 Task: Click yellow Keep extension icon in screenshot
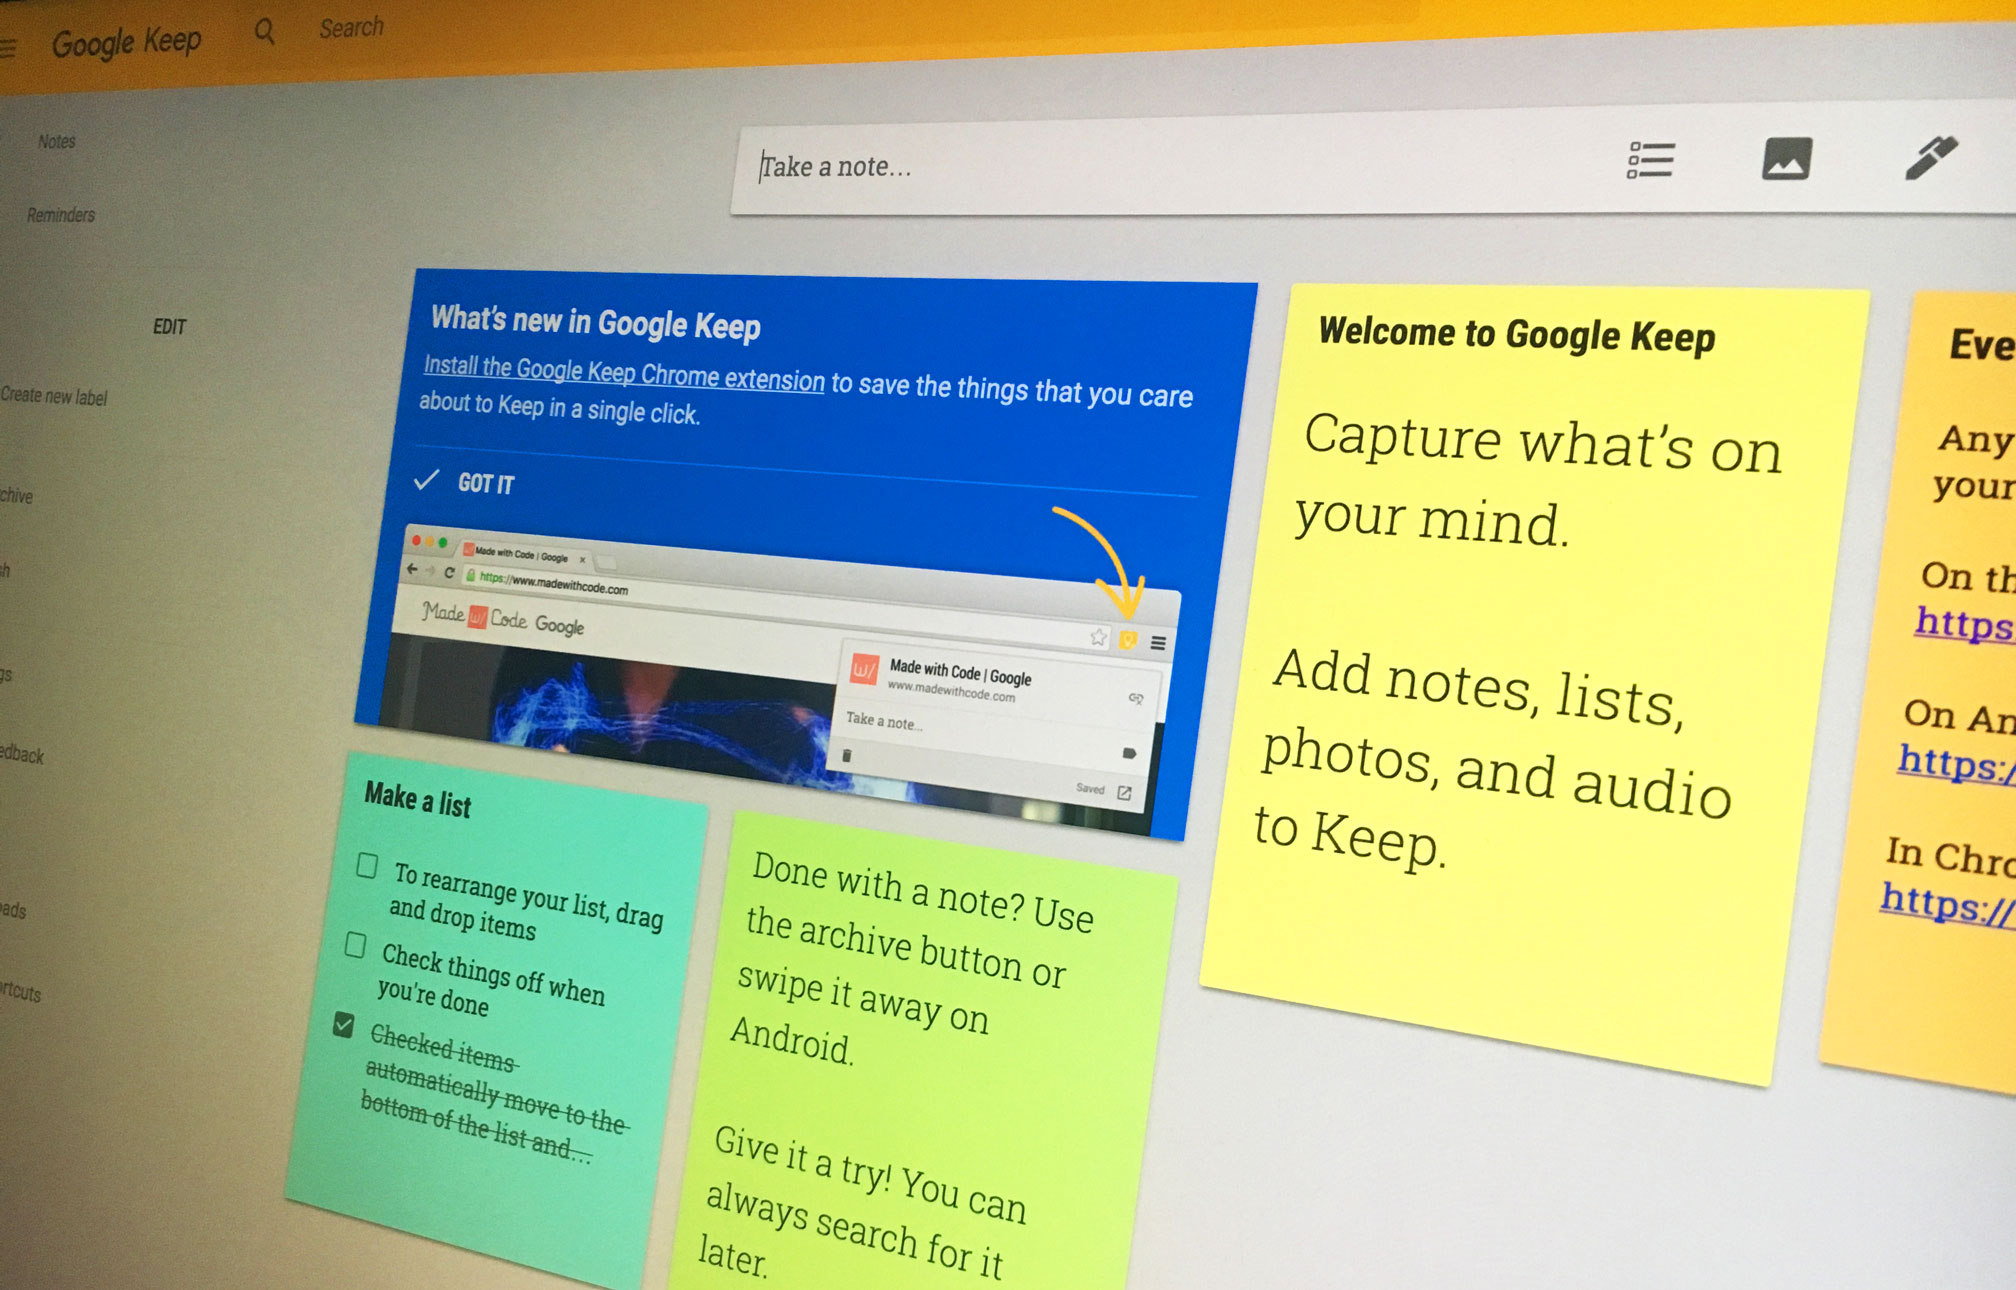(x=1128, y=640)
